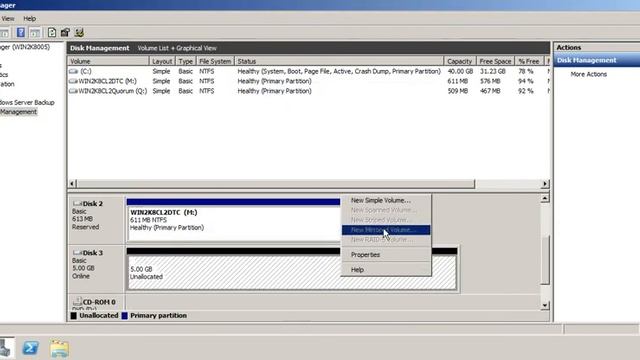The height and width of the screenshot is (360, 640).
Task: Select the Server Manager (WIN2K8005) root node
Action: point(25,47)
